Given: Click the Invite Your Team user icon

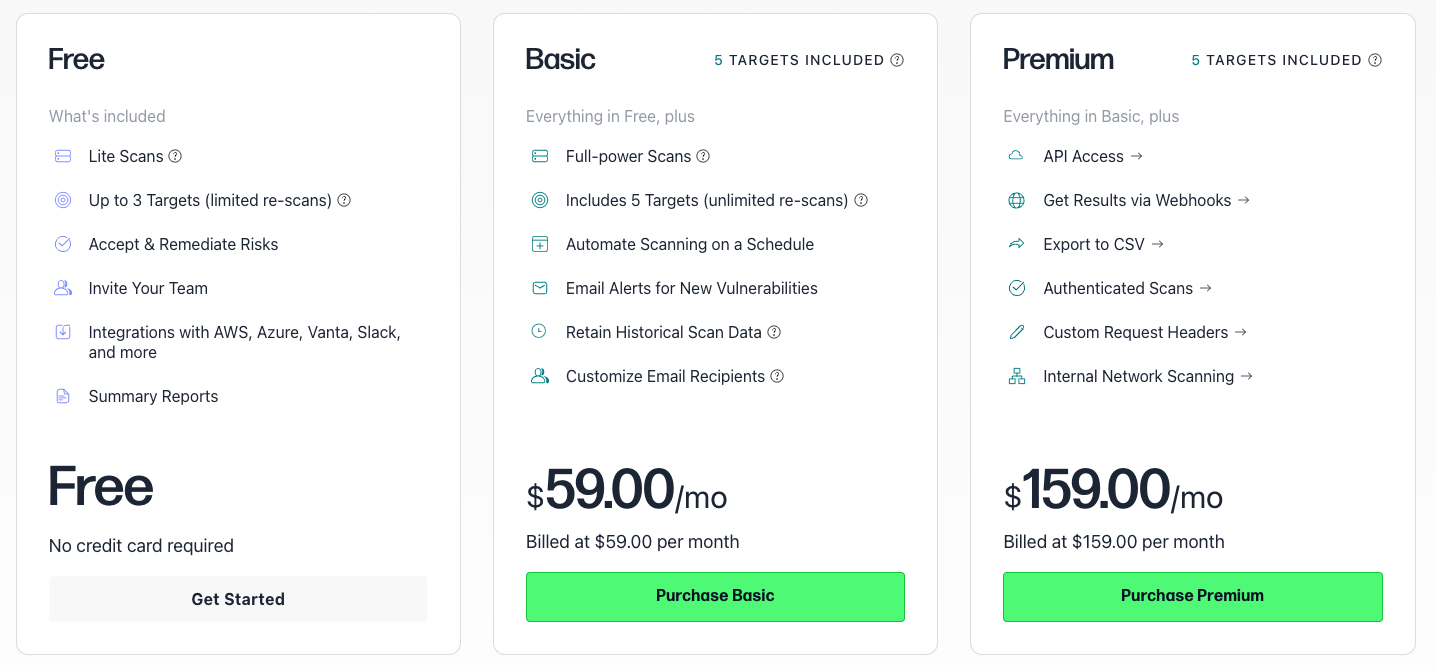Looking at the screenshot, I should 63,288.
